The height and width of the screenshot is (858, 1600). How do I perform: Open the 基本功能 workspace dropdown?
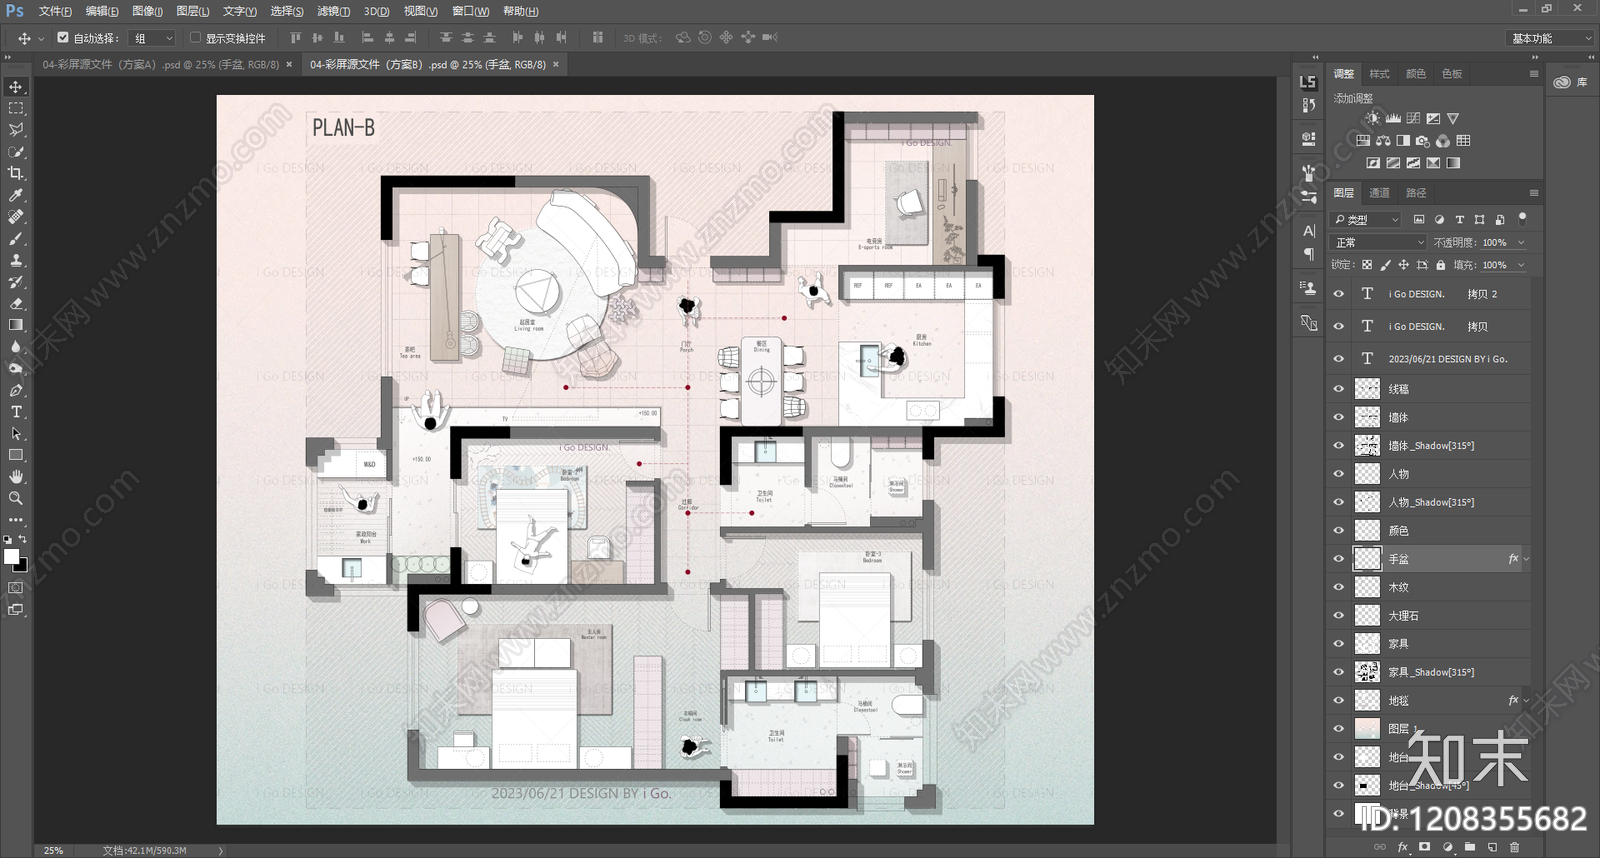[x=1549, y=38]
